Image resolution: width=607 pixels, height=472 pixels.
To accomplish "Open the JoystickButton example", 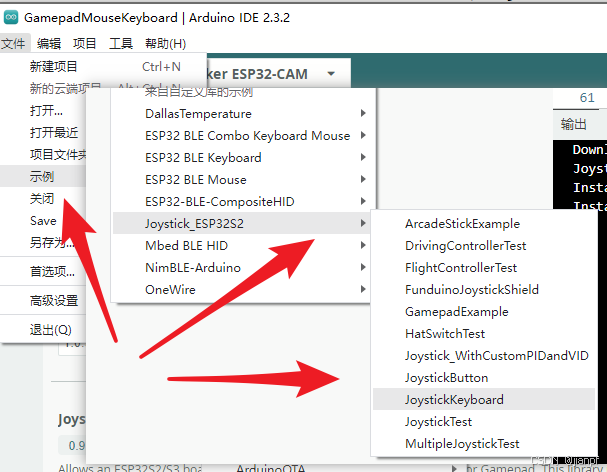I will [x=484, y=378].
